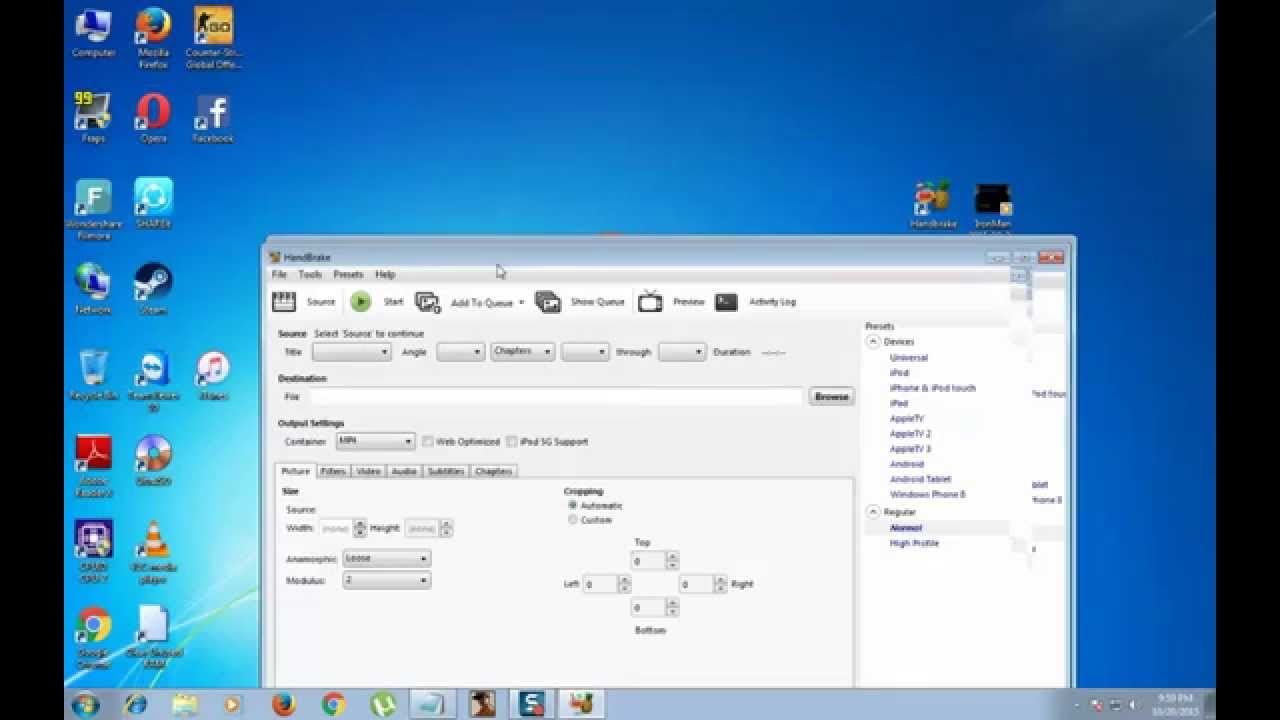Select the Recycle Bin desktop icon
1280x720 pixels.
coord(93,375)
